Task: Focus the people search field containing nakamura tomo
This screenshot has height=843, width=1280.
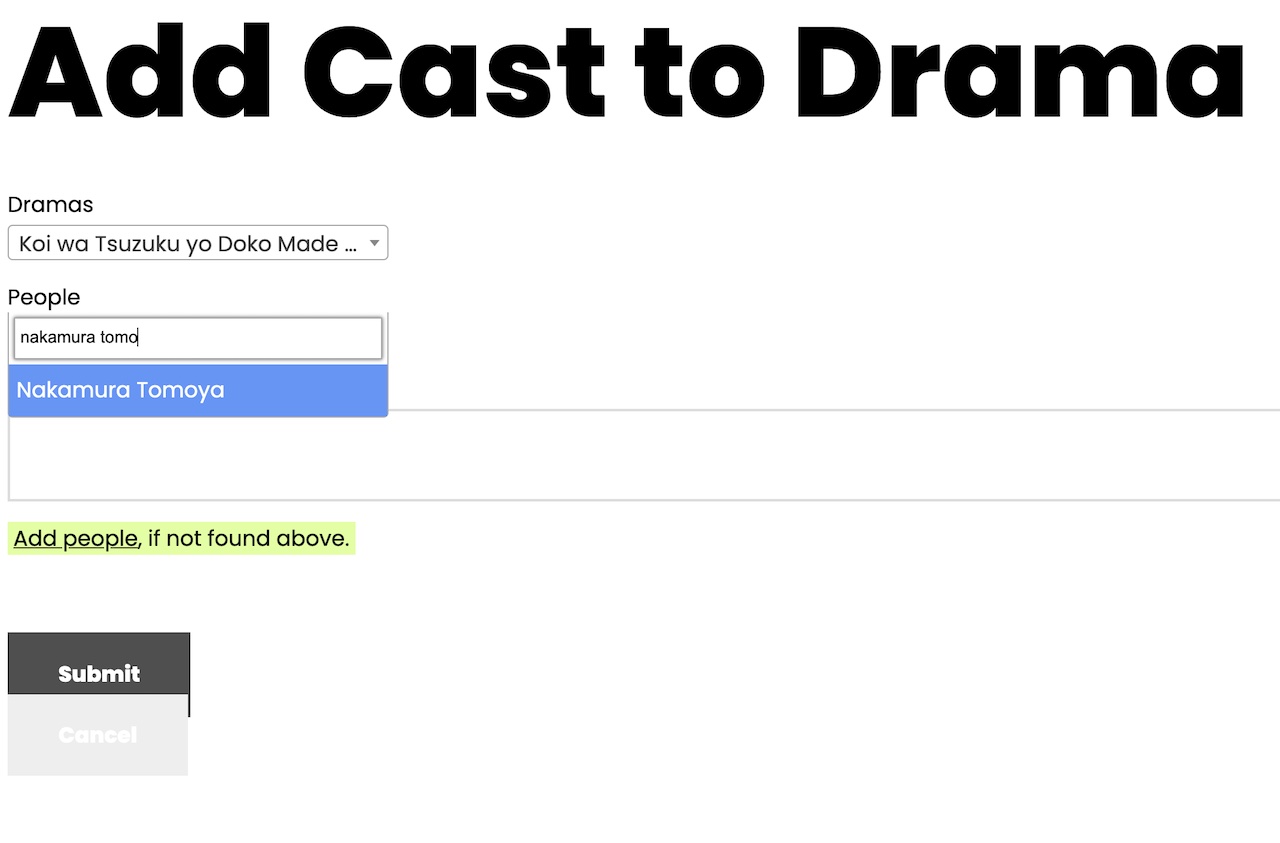Action: tap(198, 338)
